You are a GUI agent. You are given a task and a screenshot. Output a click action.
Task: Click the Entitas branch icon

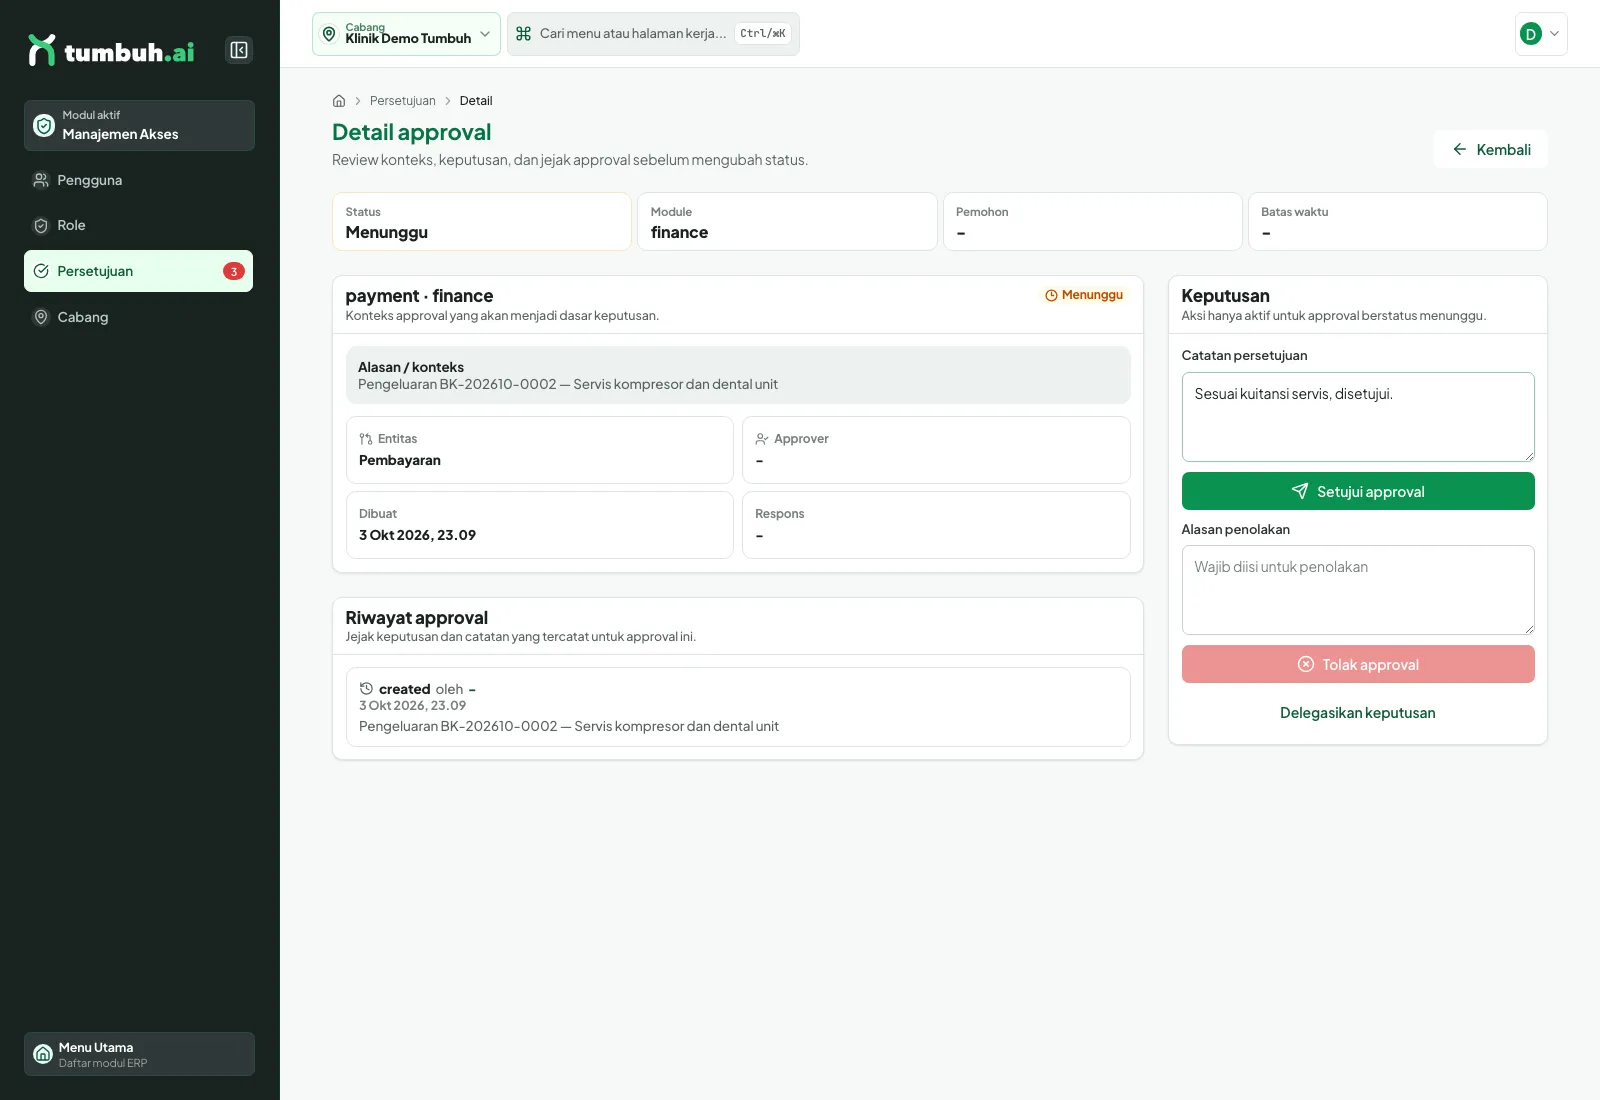pos(366,439)
